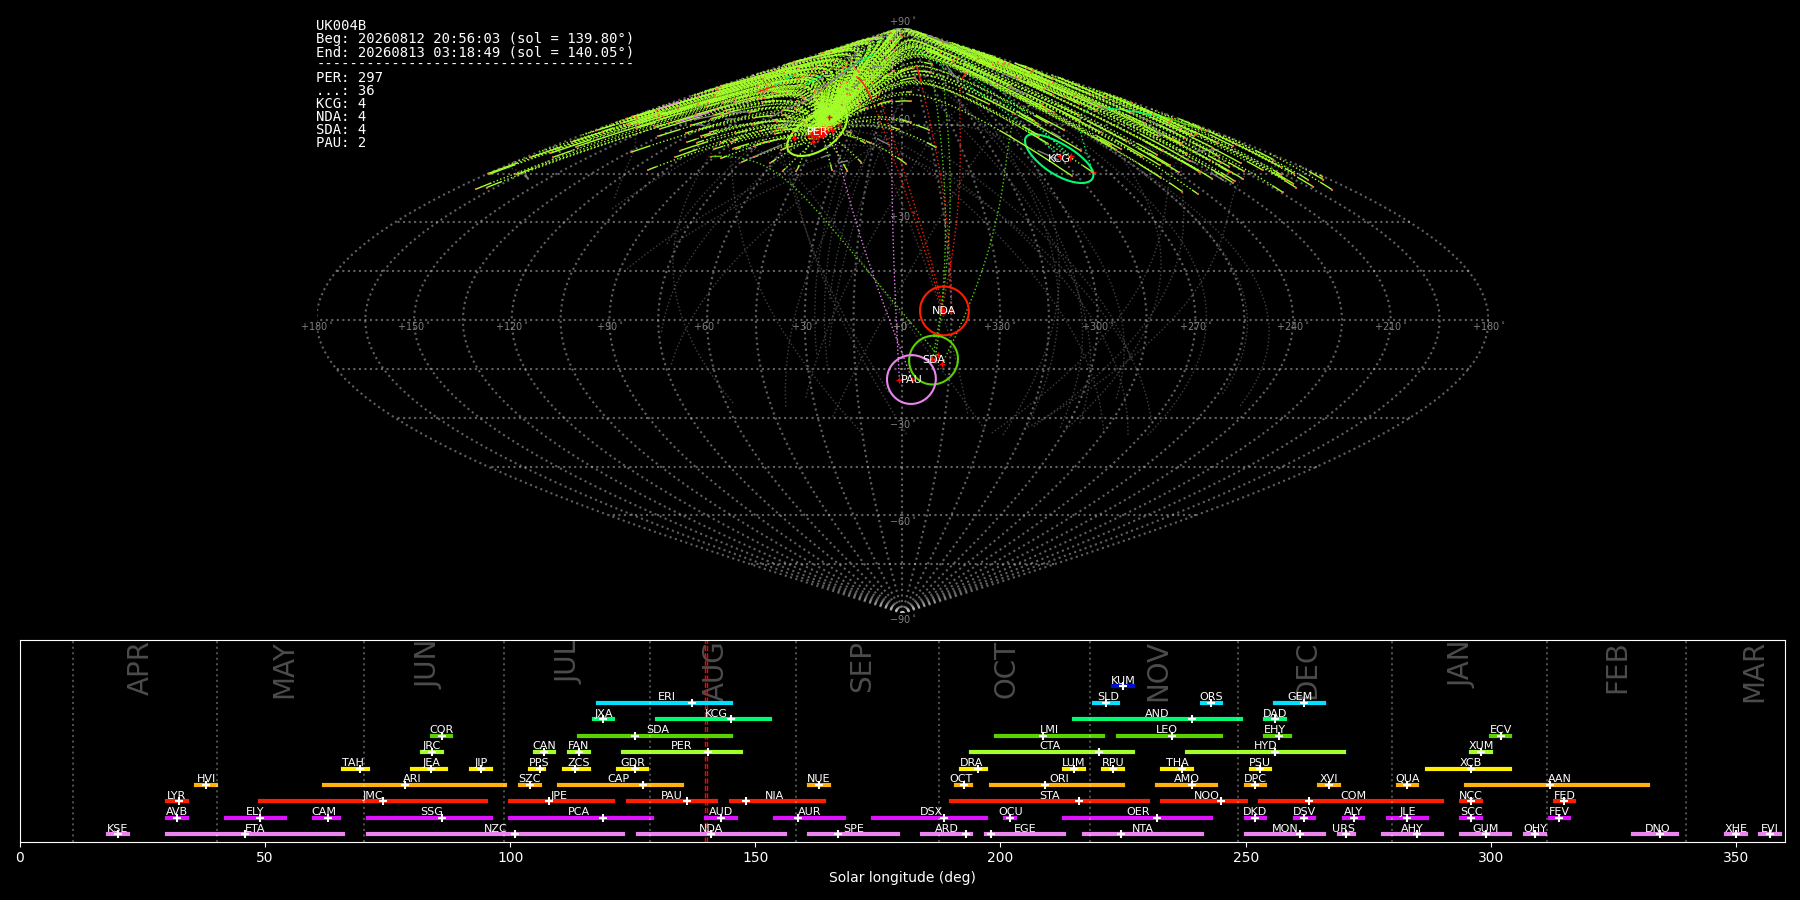Click the DEC month label
Screen dimensions: 1800x900
coord(1307,672)
